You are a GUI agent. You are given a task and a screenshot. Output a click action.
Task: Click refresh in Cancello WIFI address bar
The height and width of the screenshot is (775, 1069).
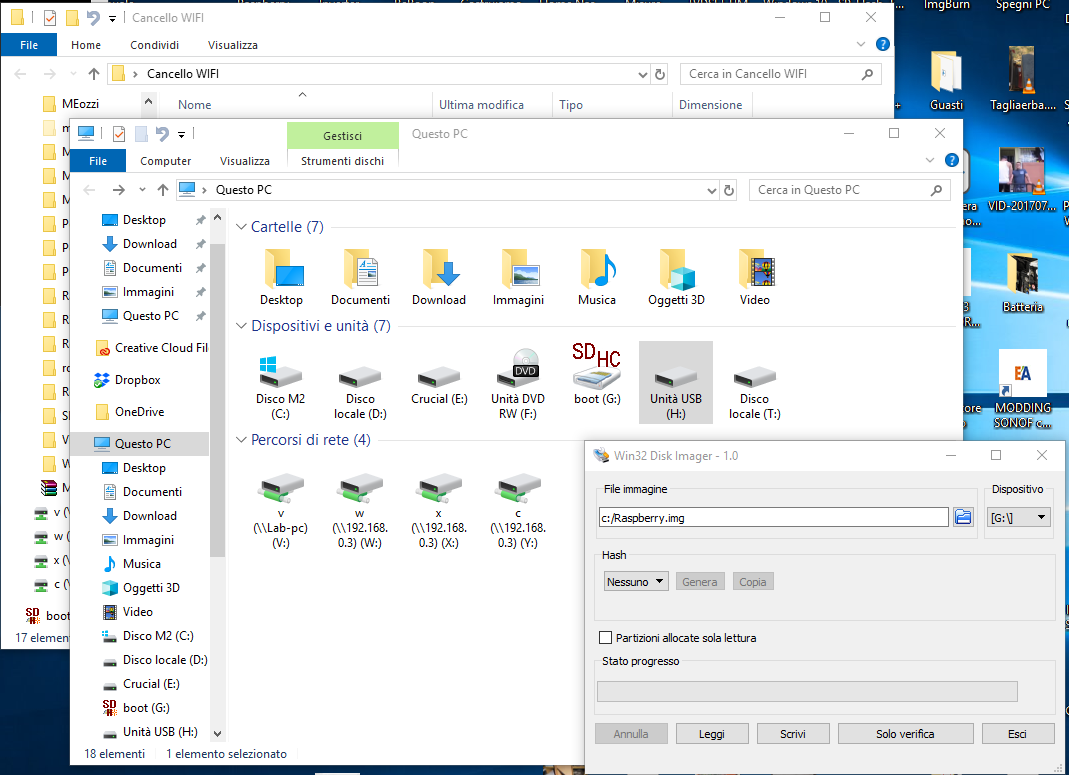660,74
